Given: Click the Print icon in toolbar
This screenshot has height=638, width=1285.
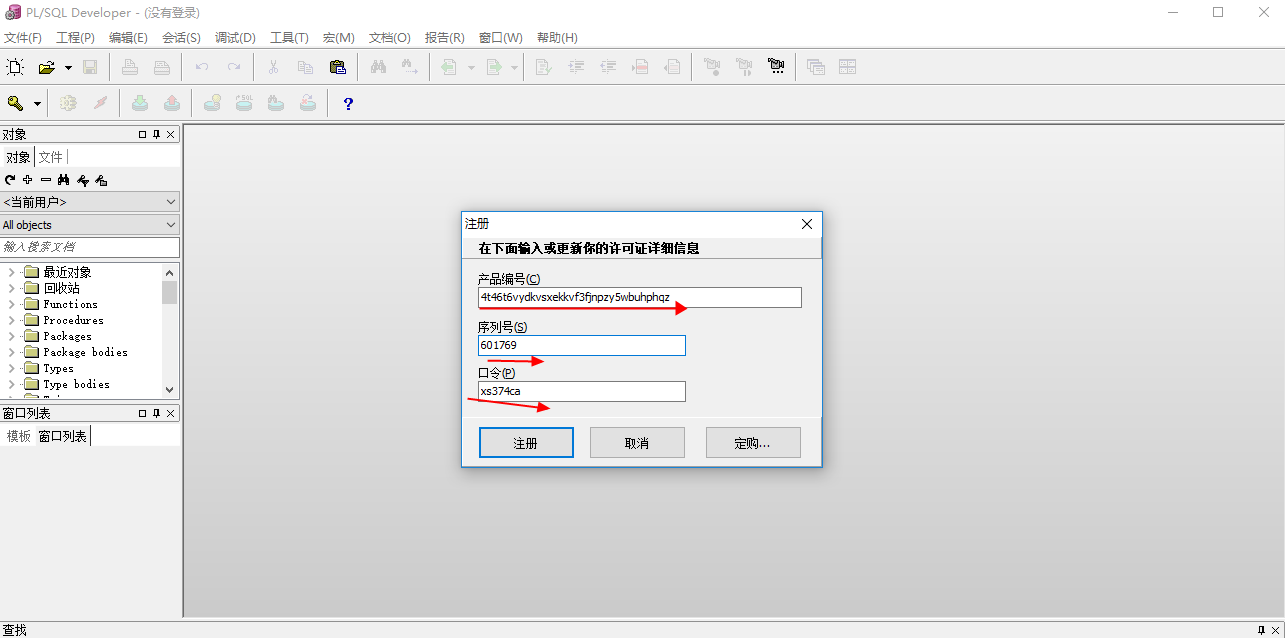Looking at the screenshot, I should (130, 67).
